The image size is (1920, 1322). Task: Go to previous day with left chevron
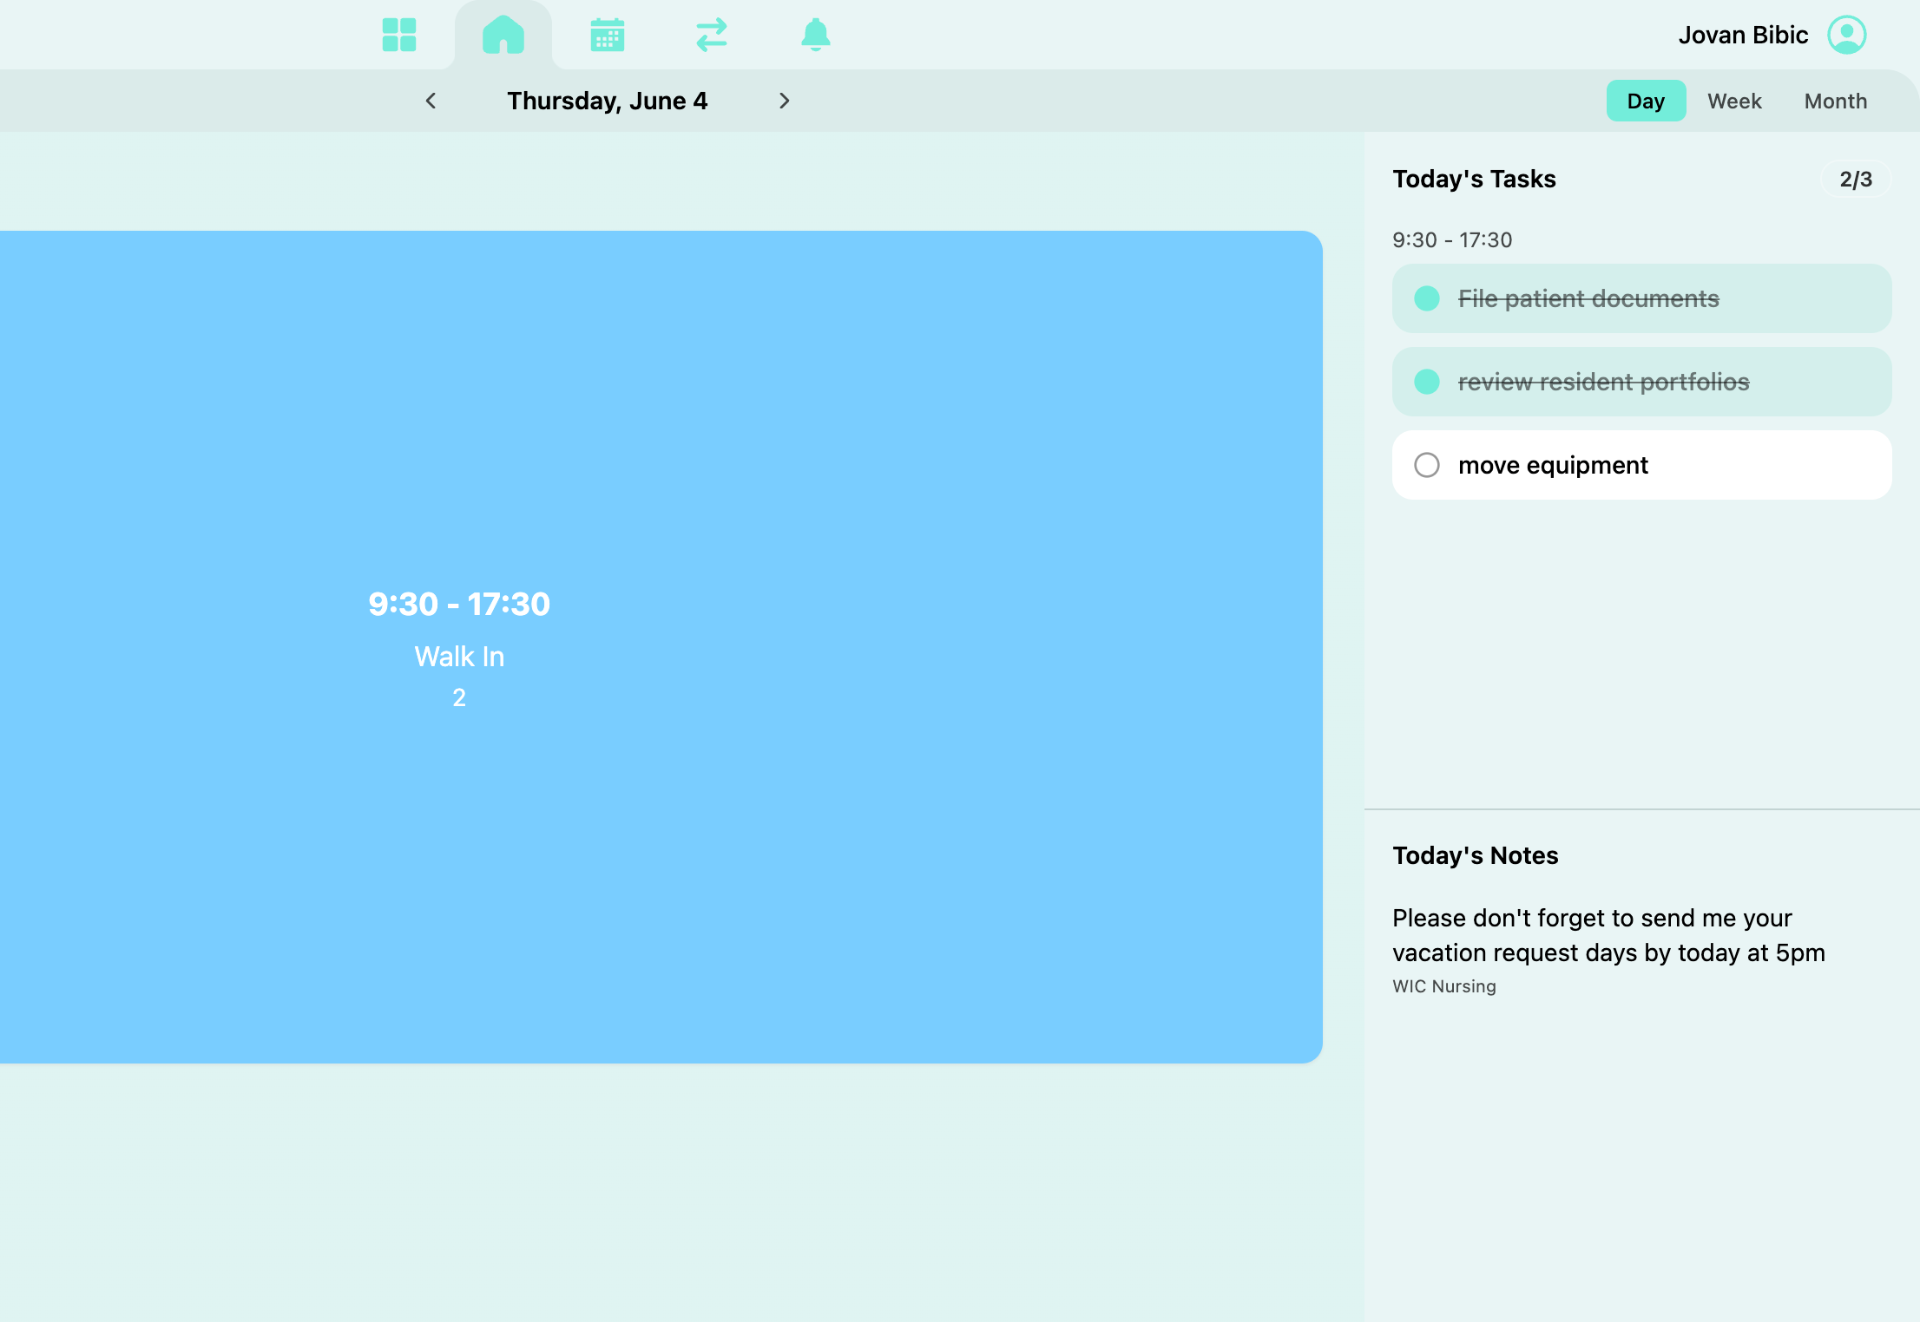click(431, 101)
